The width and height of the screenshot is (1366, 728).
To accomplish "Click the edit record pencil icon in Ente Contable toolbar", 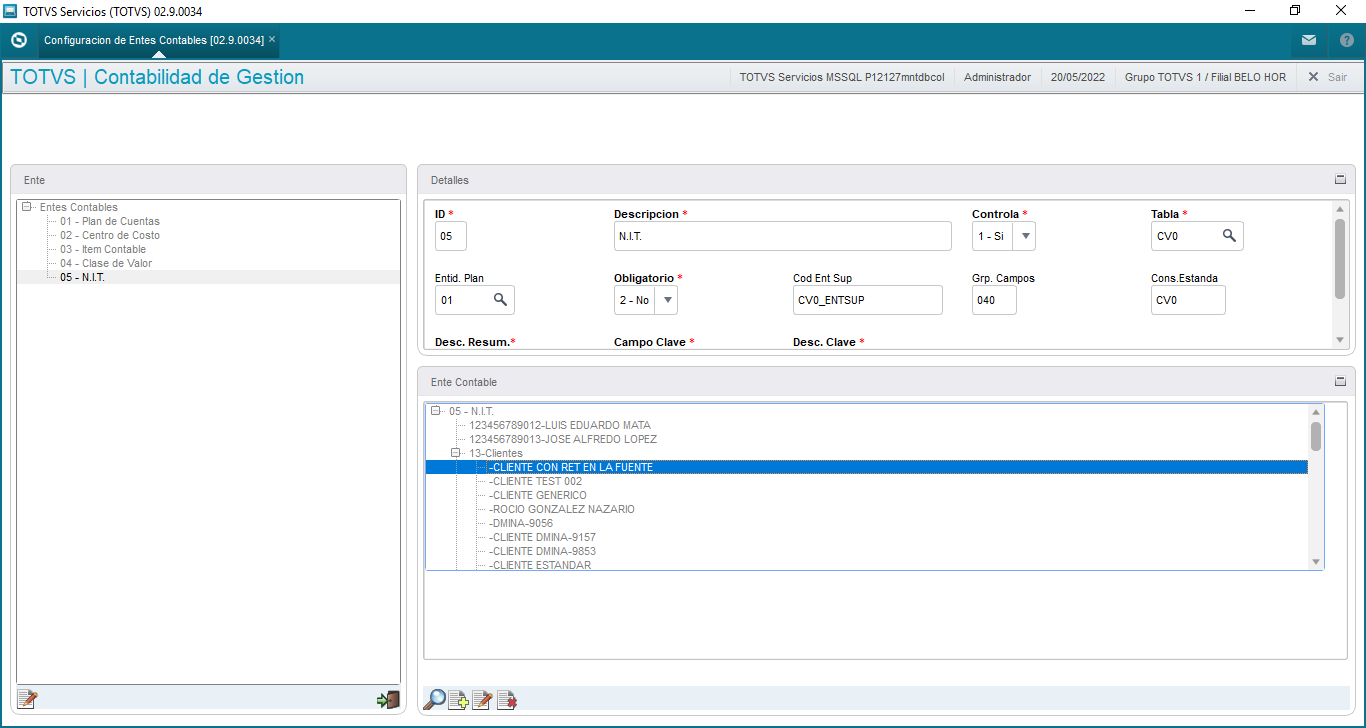I will pyautogui.click(x=482, y=700).
